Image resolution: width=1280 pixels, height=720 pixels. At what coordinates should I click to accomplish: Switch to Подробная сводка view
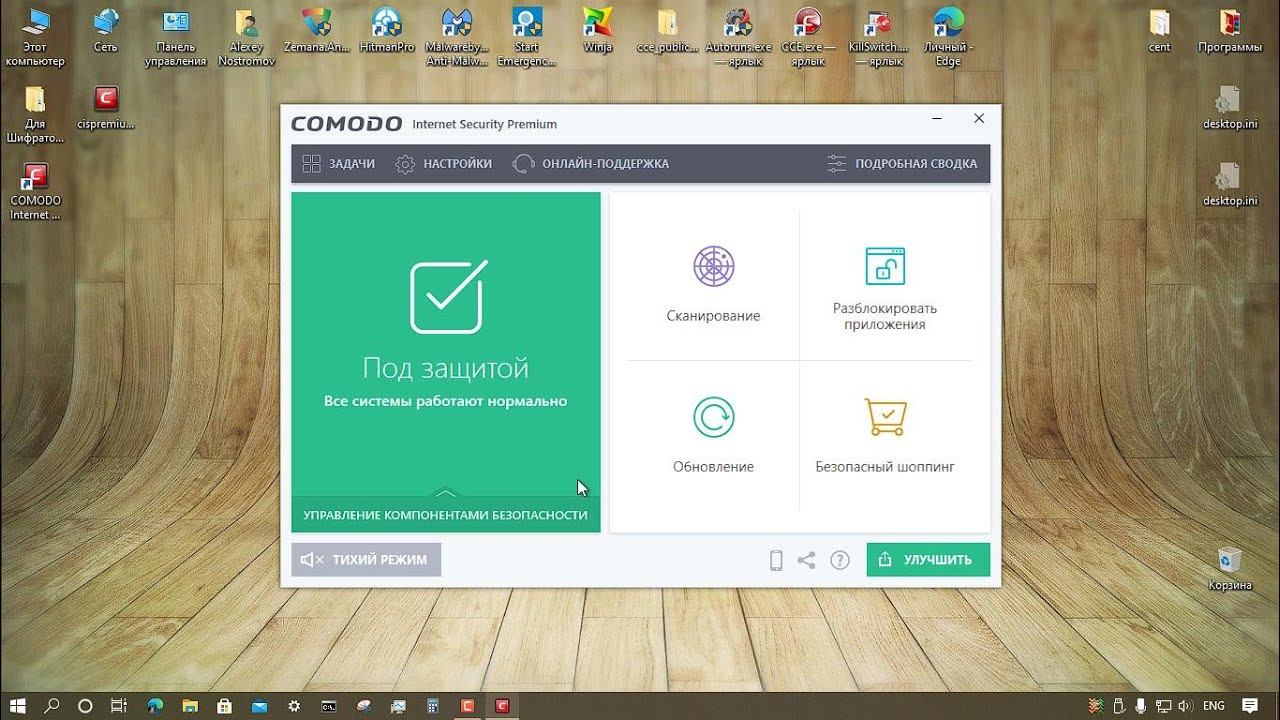click(902, 163)
